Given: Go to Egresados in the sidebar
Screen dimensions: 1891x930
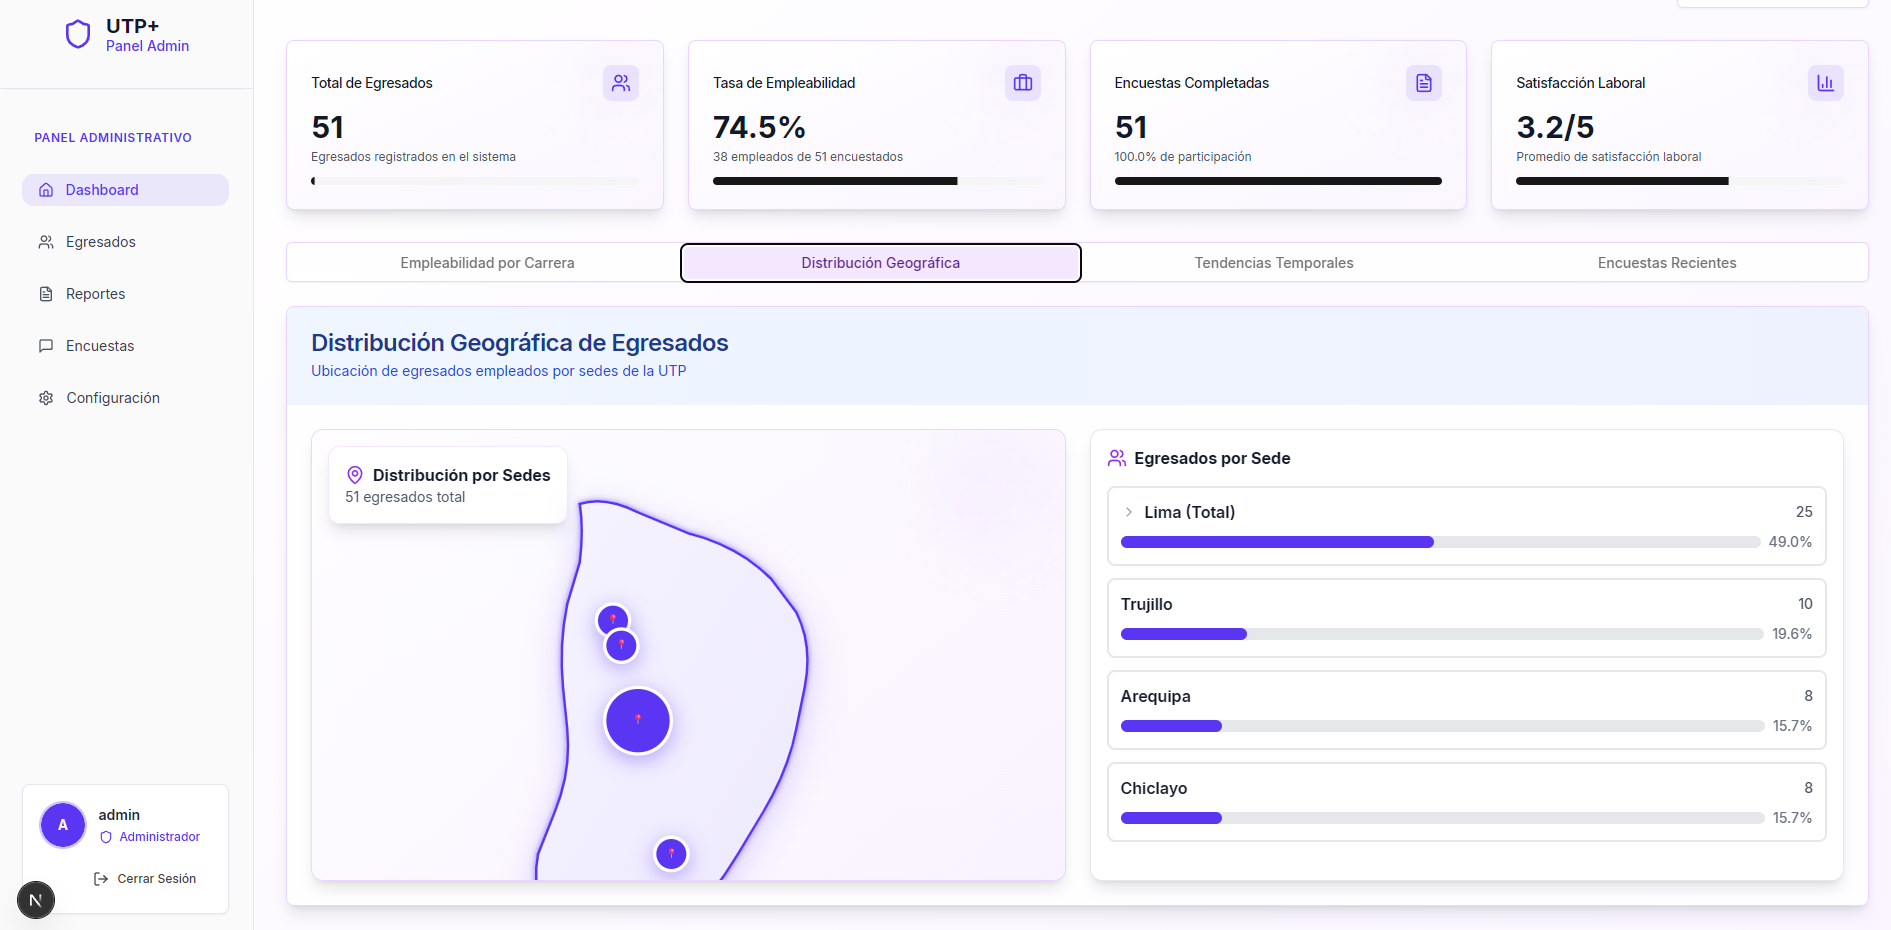Looking at the screenshot, I should 100,242.
